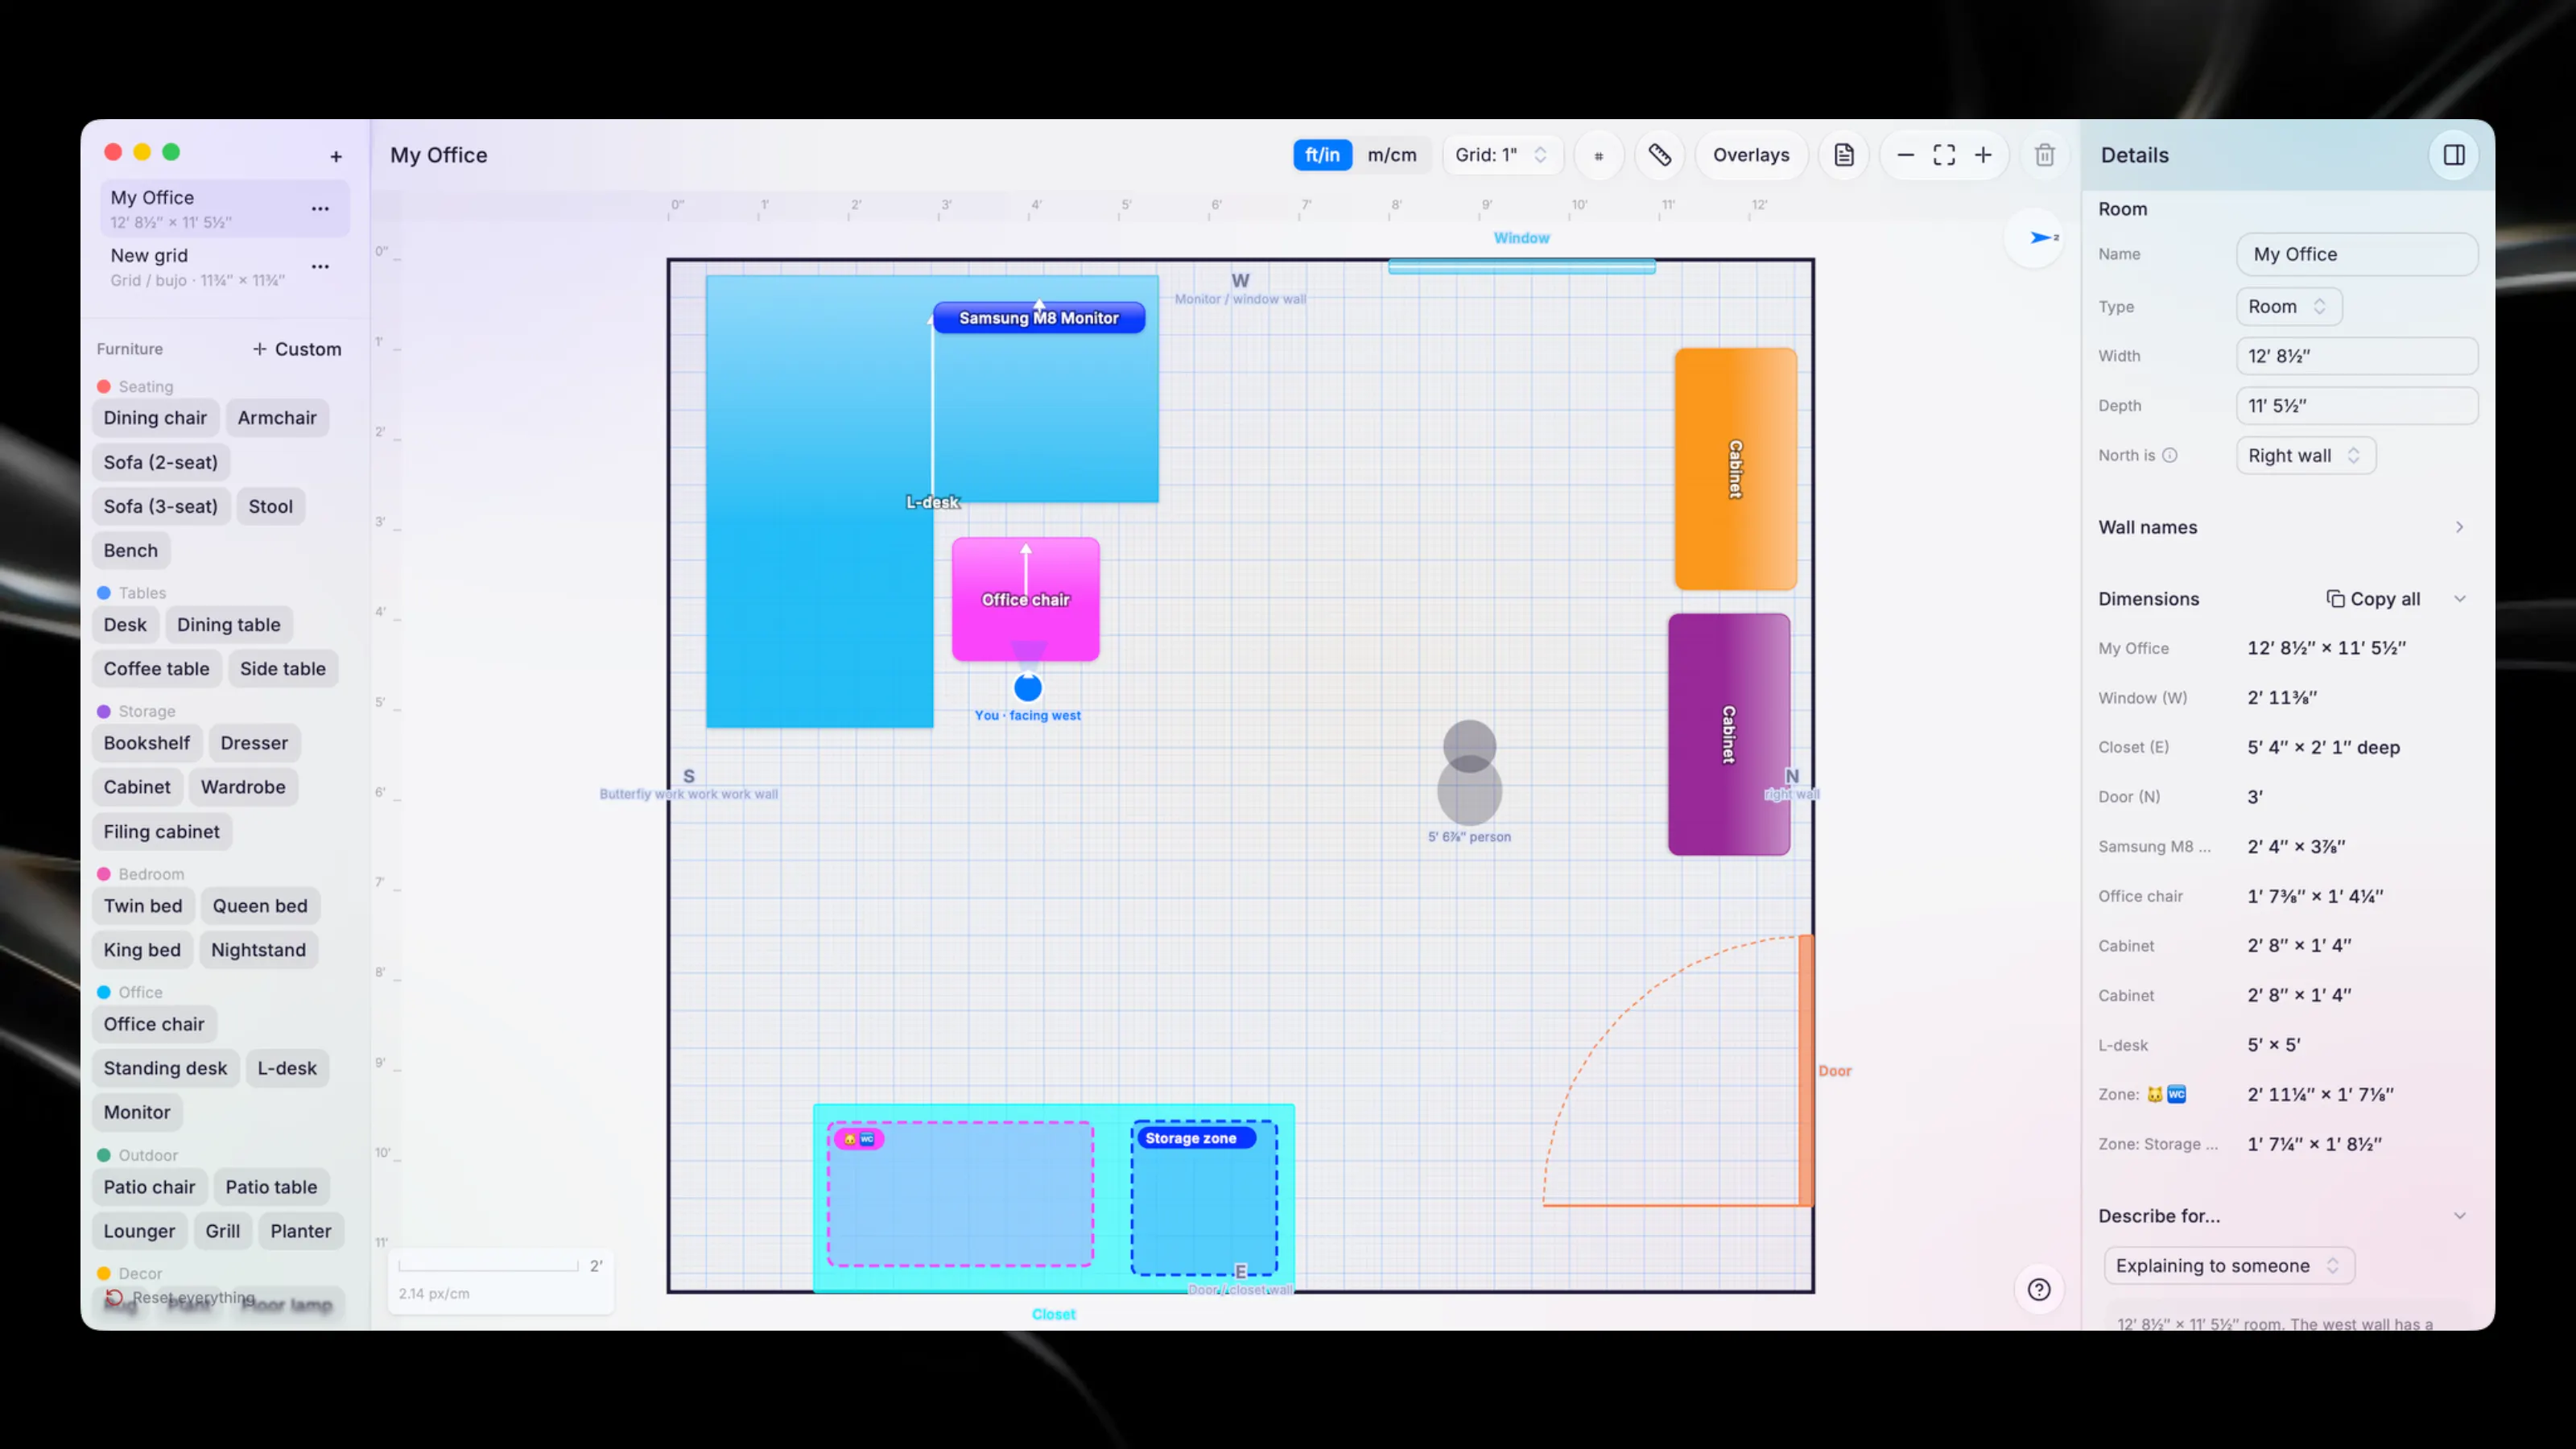Add a Queen bed

pos(260,906)
